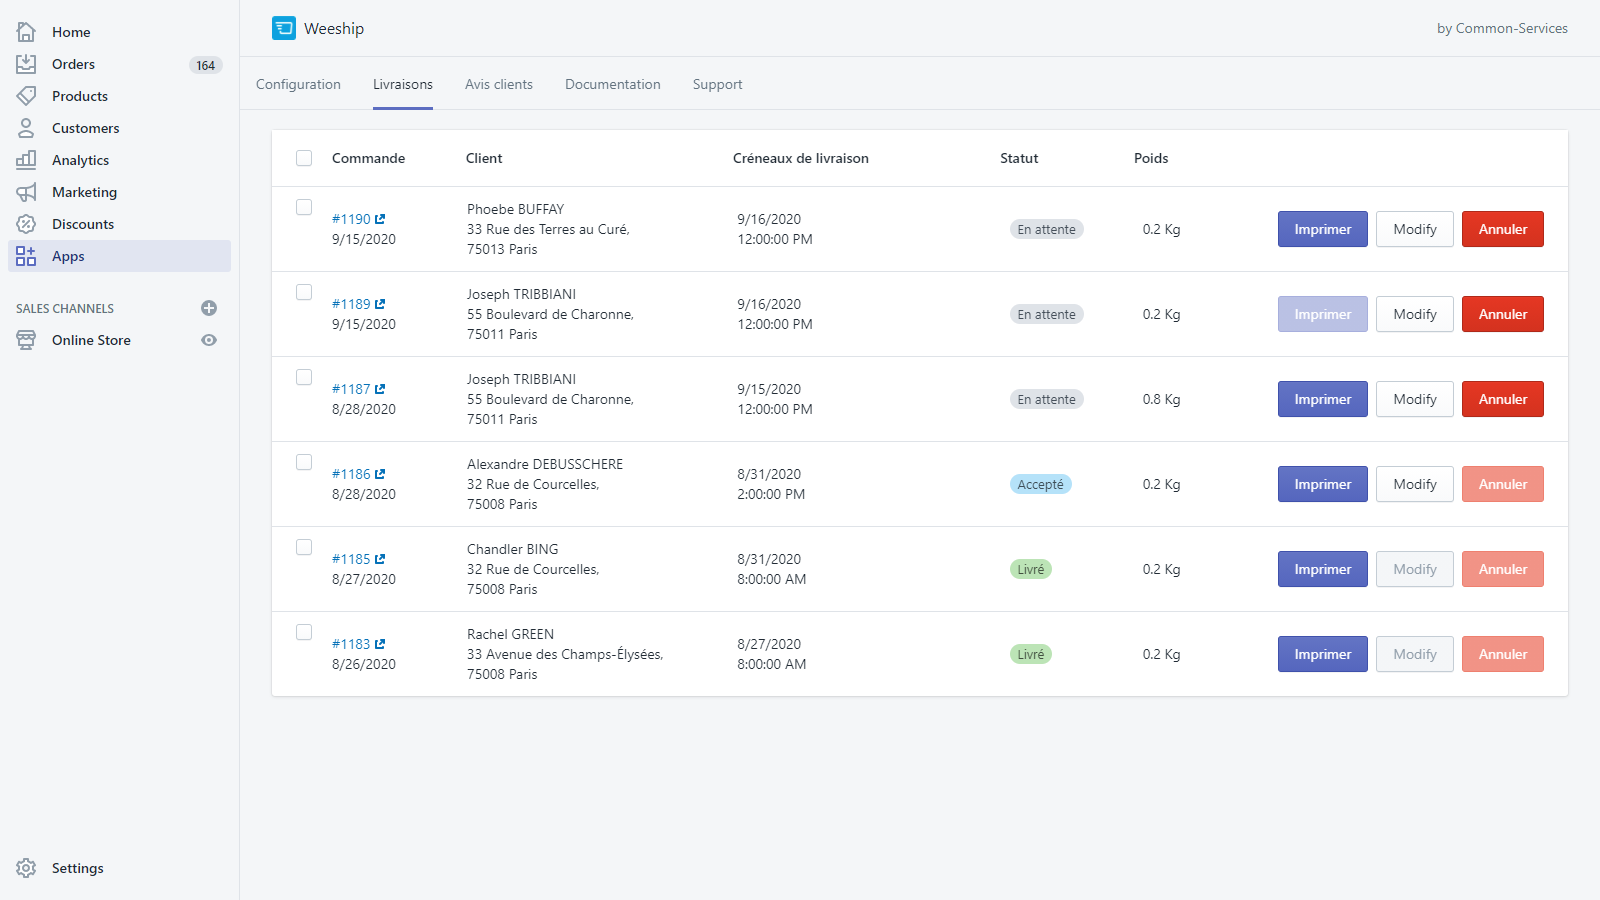The width and height of the screenshot is (1600, 900).
Task: Open external link icon for order #1186
Action: coord(380,474)
